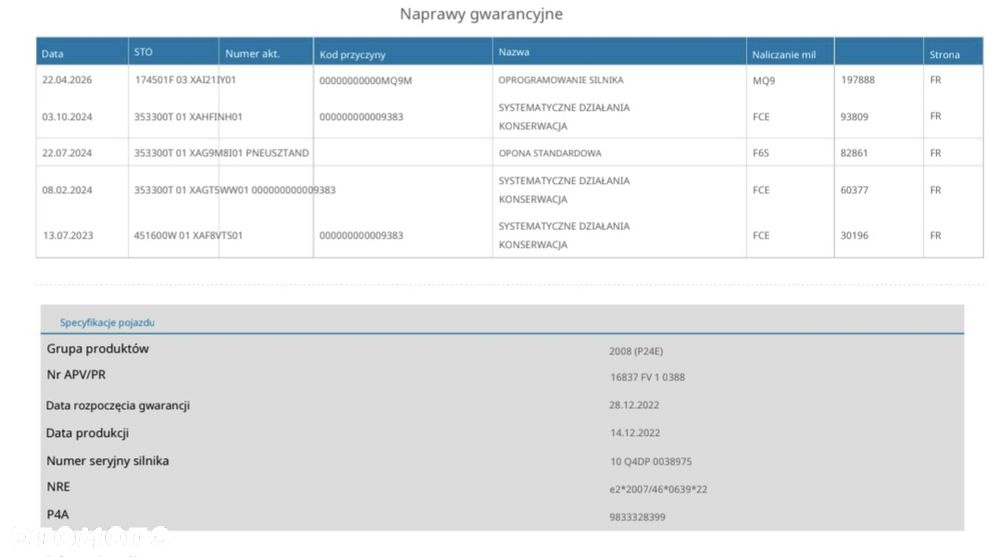
Task: Click mileage value 60377
Action: tap(855, 190)
